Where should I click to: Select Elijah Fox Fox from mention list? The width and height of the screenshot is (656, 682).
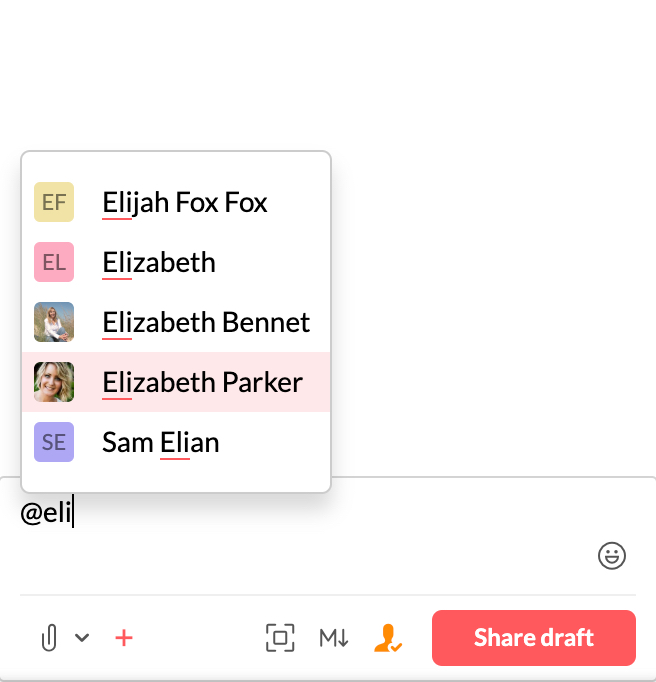[x=185, y=203]
